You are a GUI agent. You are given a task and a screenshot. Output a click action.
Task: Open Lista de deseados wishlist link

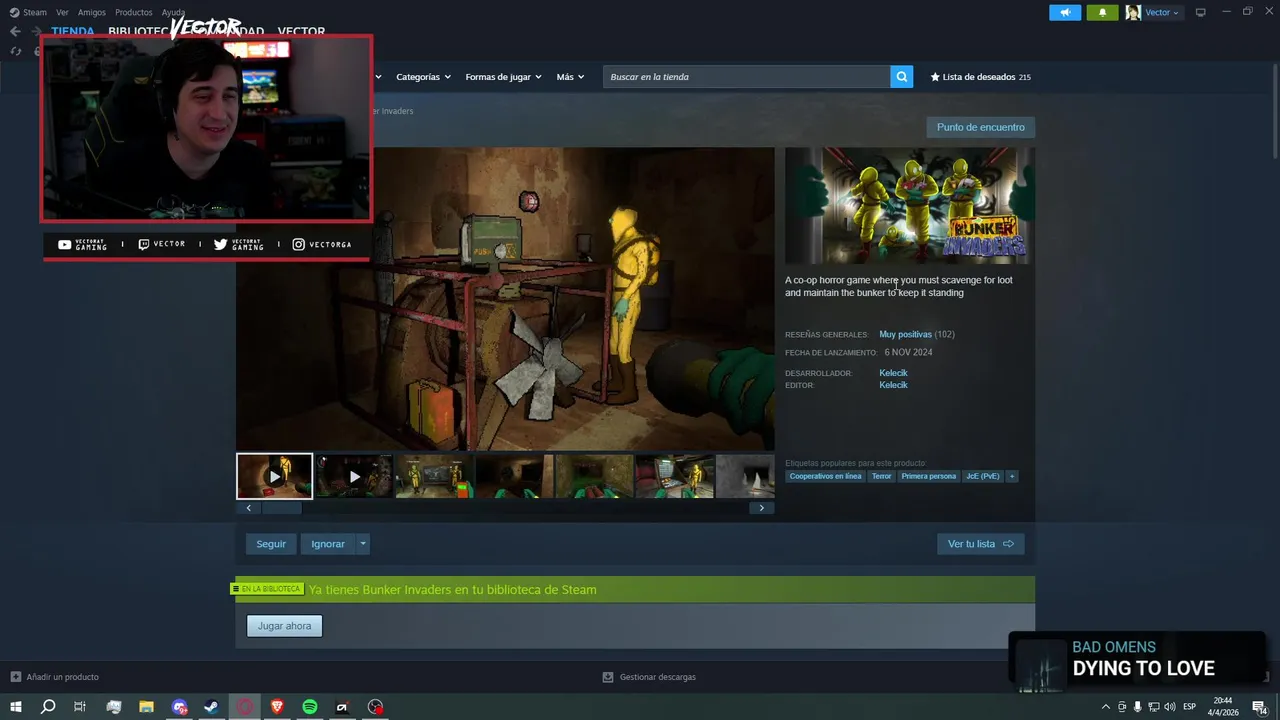980,77
